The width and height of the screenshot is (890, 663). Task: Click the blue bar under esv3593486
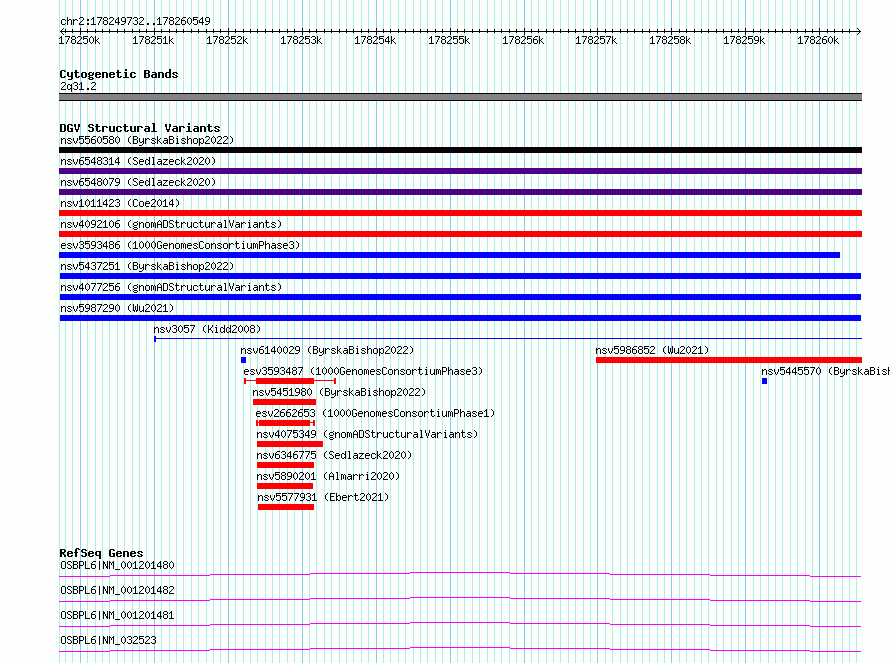(450, 255)
